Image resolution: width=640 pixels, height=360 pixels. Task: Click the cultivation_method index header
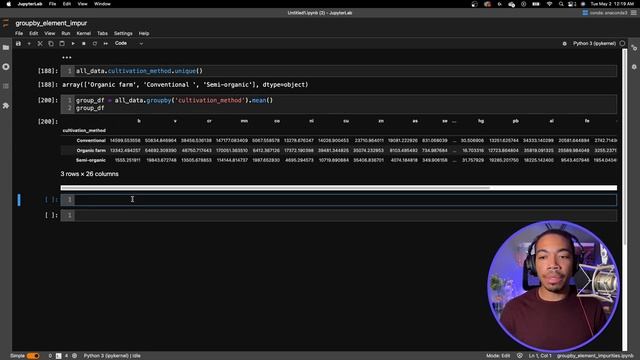coord(84,131)
